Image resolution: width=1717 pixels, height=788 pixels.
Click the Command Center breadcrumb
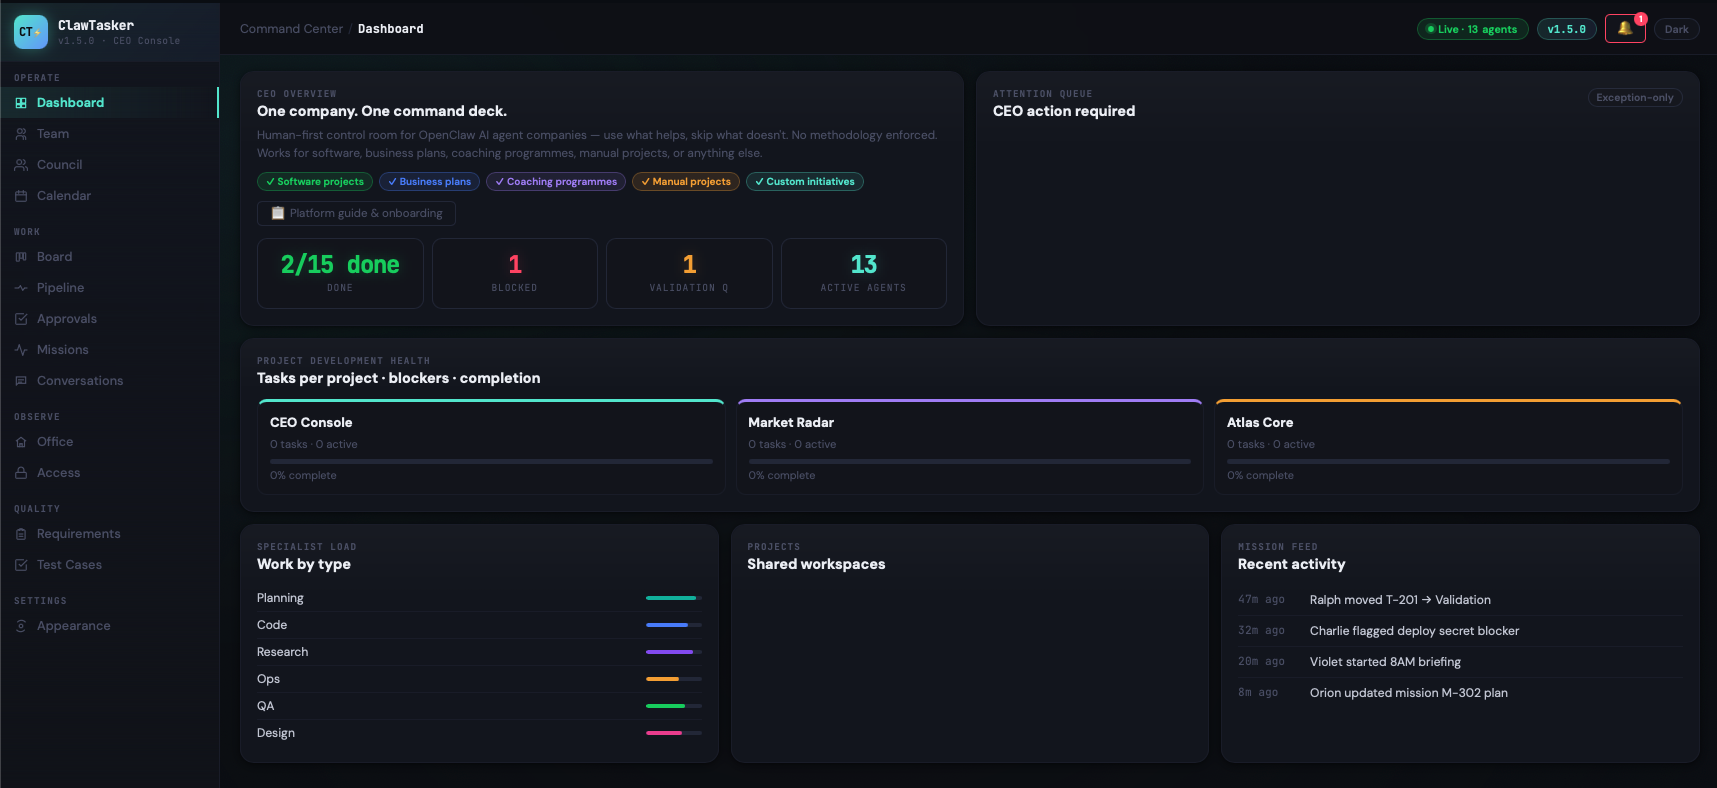291,29
